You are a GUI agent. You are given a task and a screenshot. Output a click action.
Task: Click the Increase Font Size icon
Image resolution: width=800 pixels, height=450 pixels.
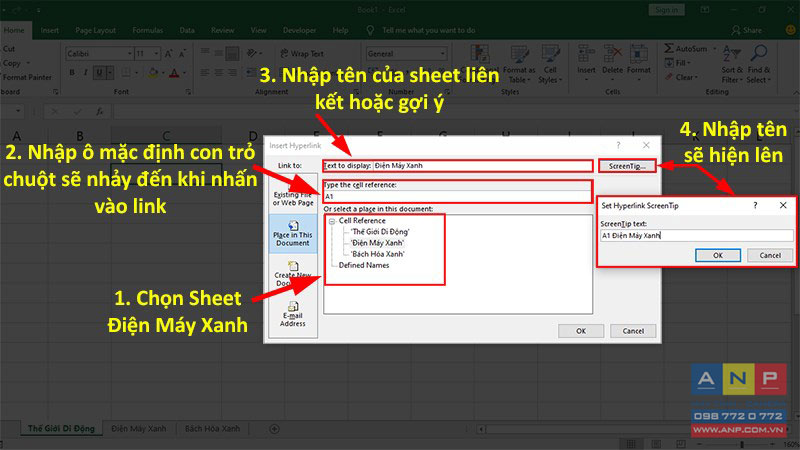click(168, 54)
